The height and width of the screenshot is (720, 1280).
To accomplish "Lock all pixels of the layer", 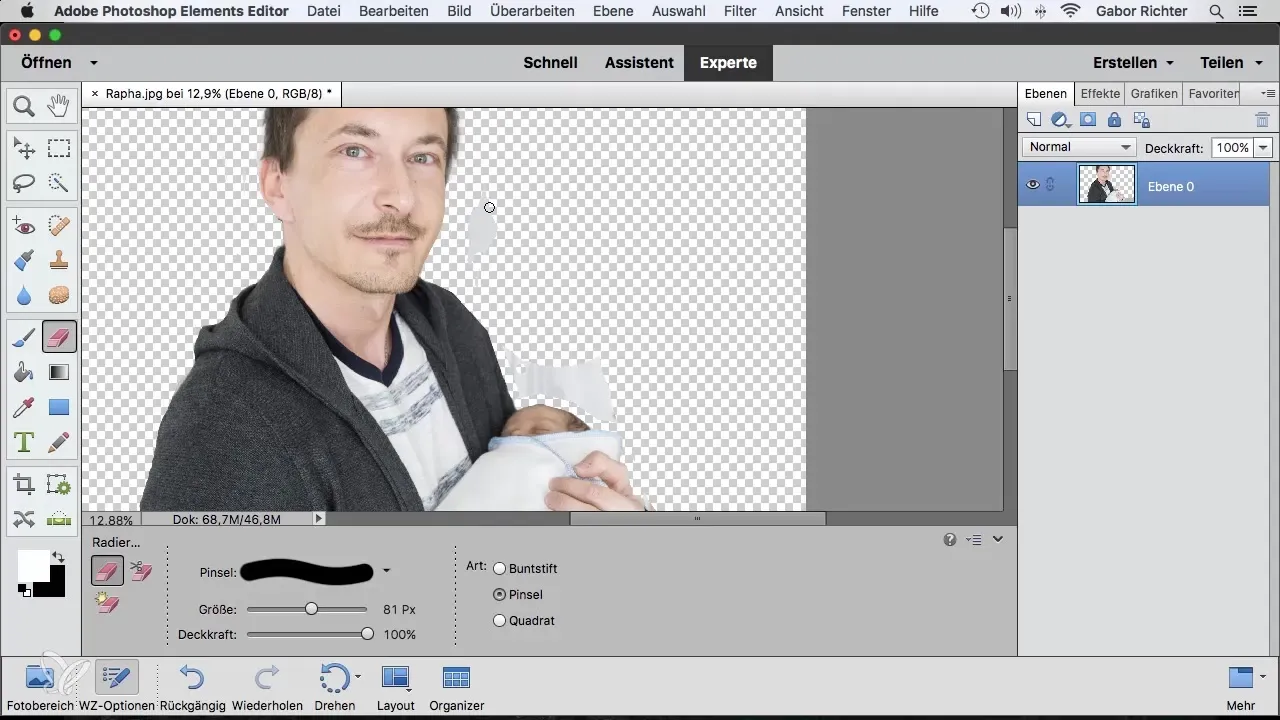I will point(1114,120).
